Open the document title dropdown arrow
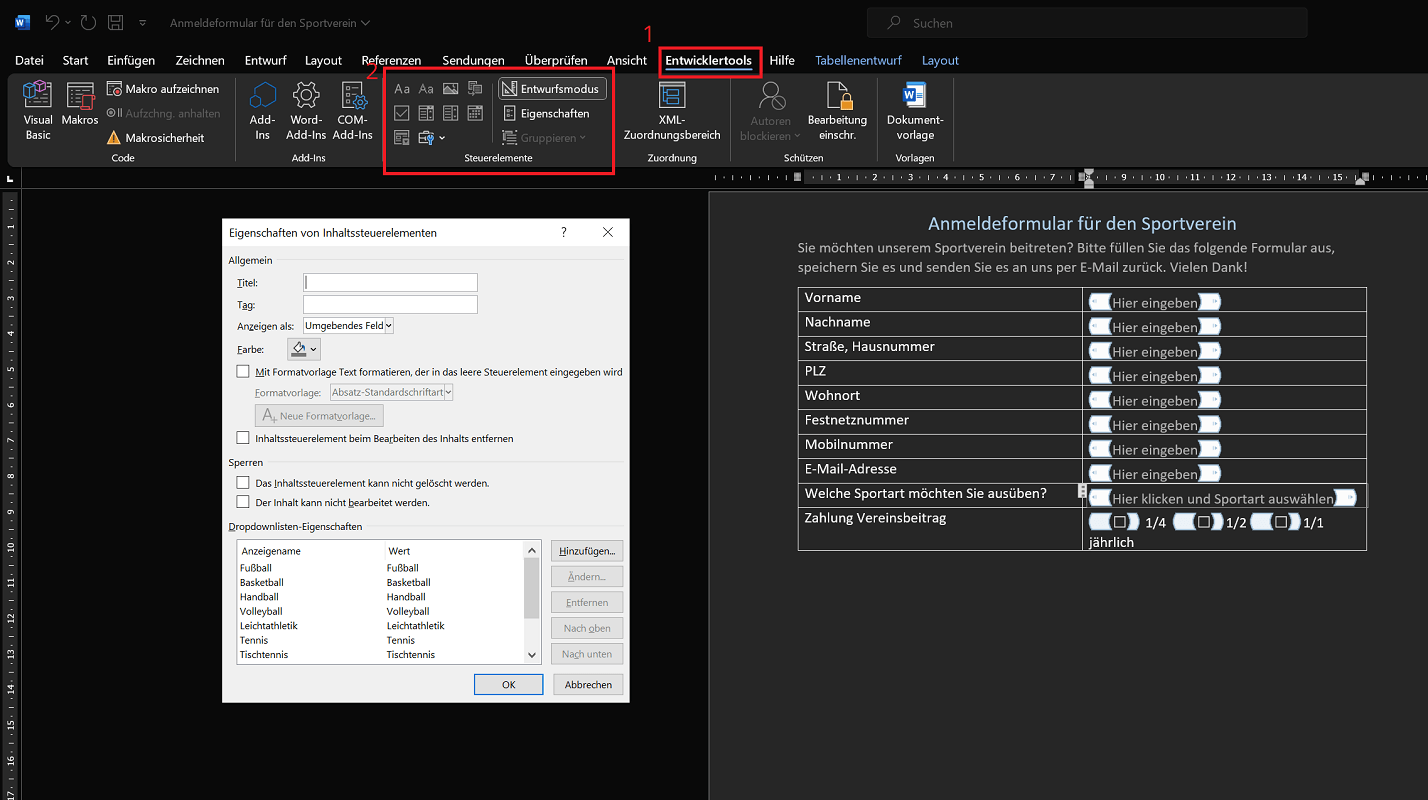 pos(365,23)
